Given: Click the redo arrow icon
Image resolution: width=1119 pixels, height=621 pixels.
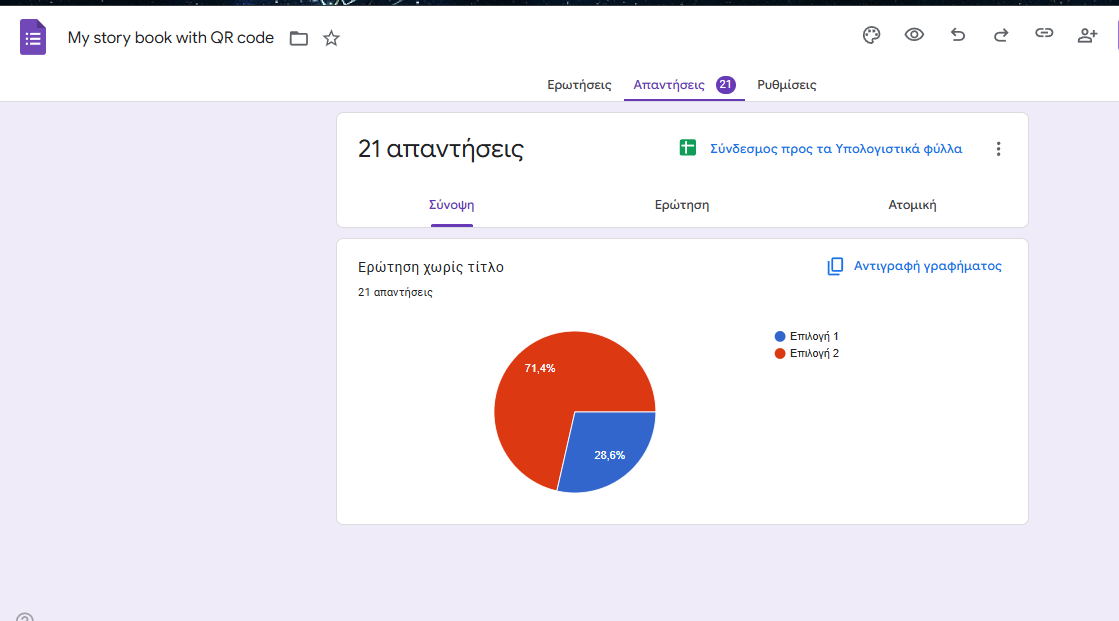Looking at the screenshot, I should (x=1000, y=35).
